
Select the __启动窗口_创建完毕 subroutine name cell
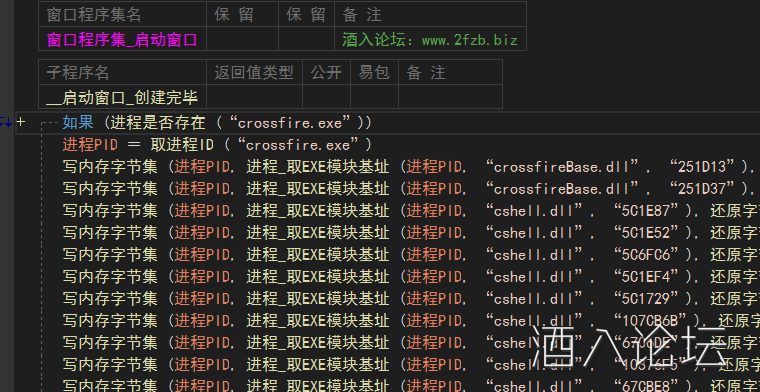tap(123, 97)
